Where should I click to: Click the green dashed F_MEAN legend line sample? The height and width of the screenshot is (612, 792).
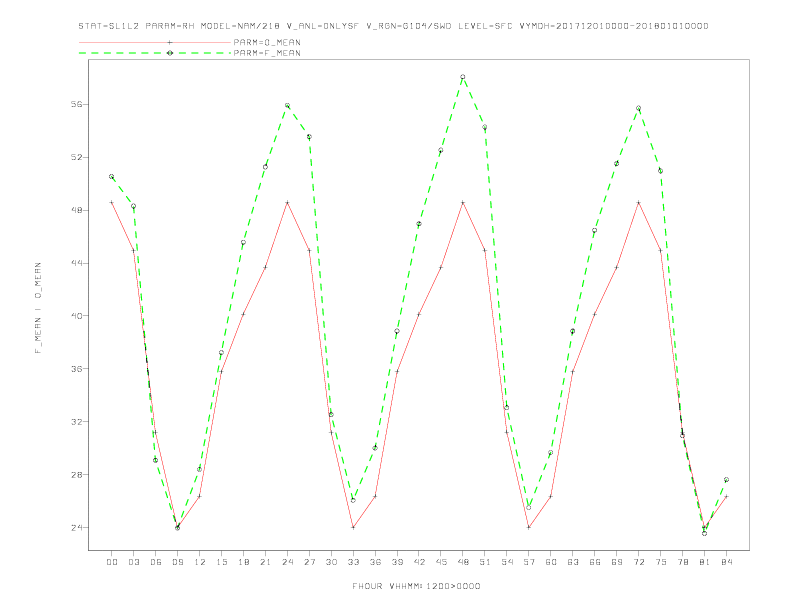click(155, 53)
